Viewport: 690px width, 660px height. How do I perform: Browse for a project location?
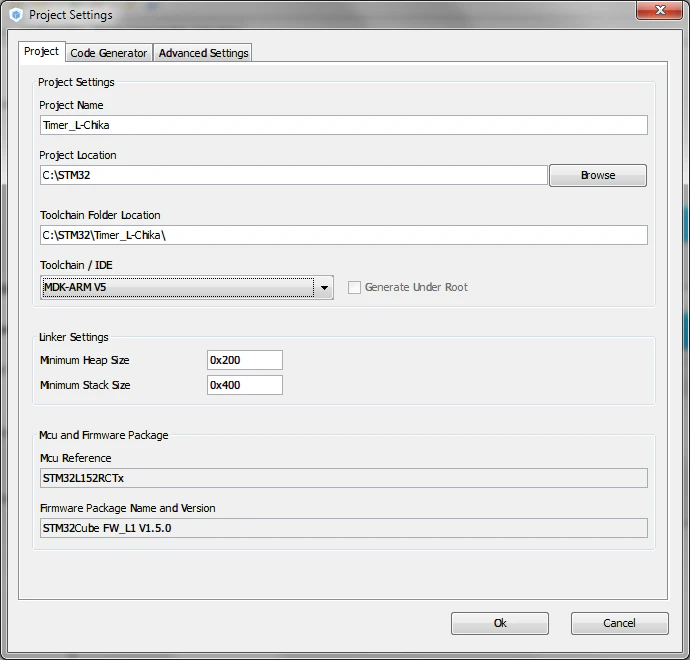click(x=598, y=175)
